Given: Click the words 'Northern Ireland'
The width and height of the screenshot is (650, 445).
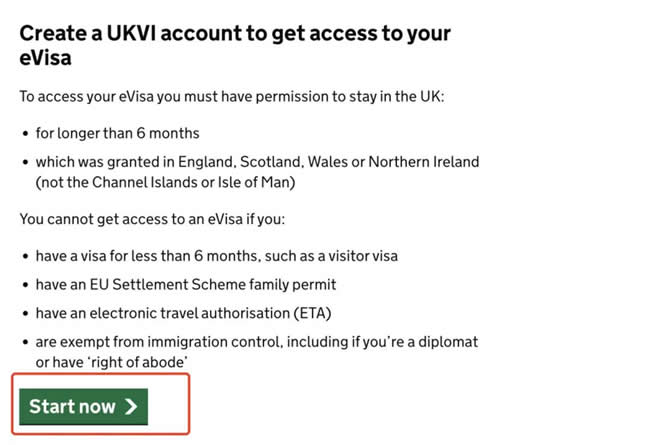Looking at the screenshot, I should coord(424,162).
